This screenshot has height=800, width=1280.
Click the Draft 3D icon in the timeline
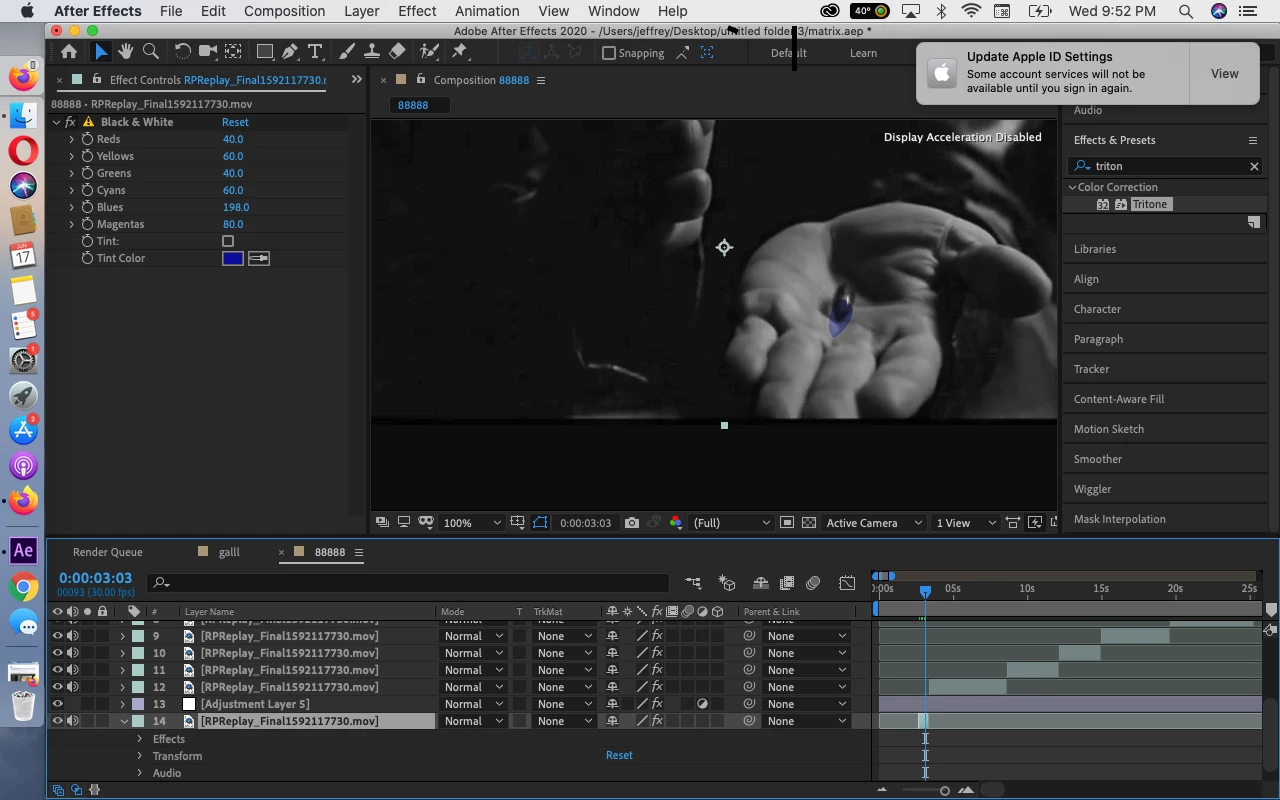728,583
